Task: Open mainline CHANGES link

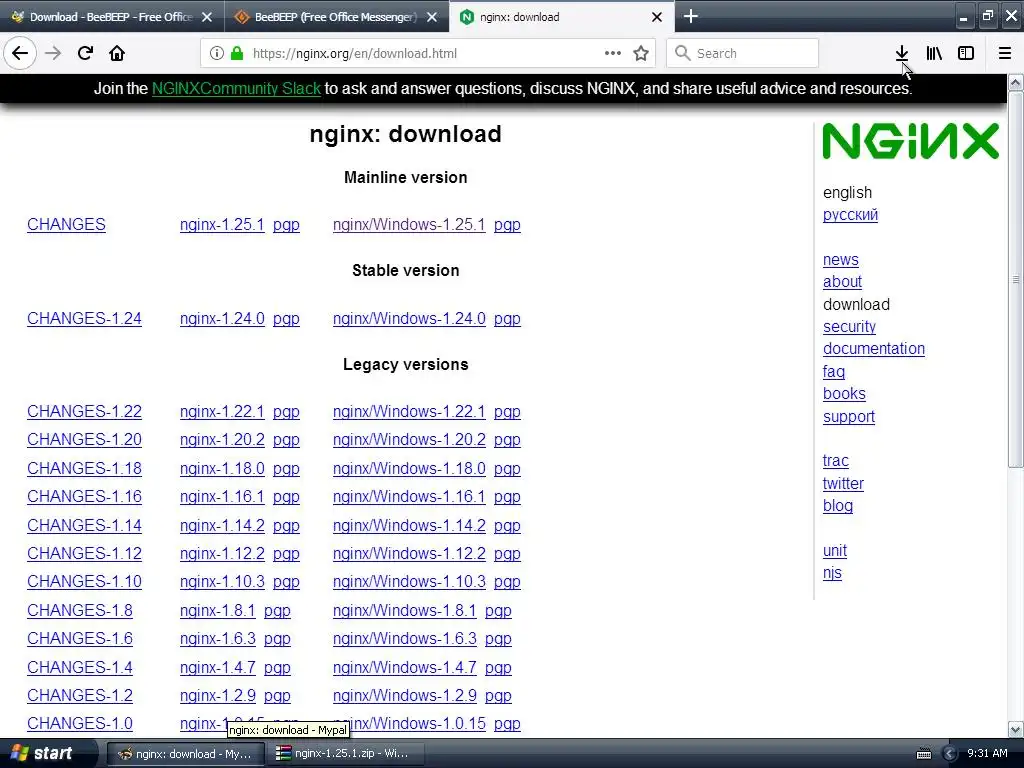Action: (x=66, y=225)
